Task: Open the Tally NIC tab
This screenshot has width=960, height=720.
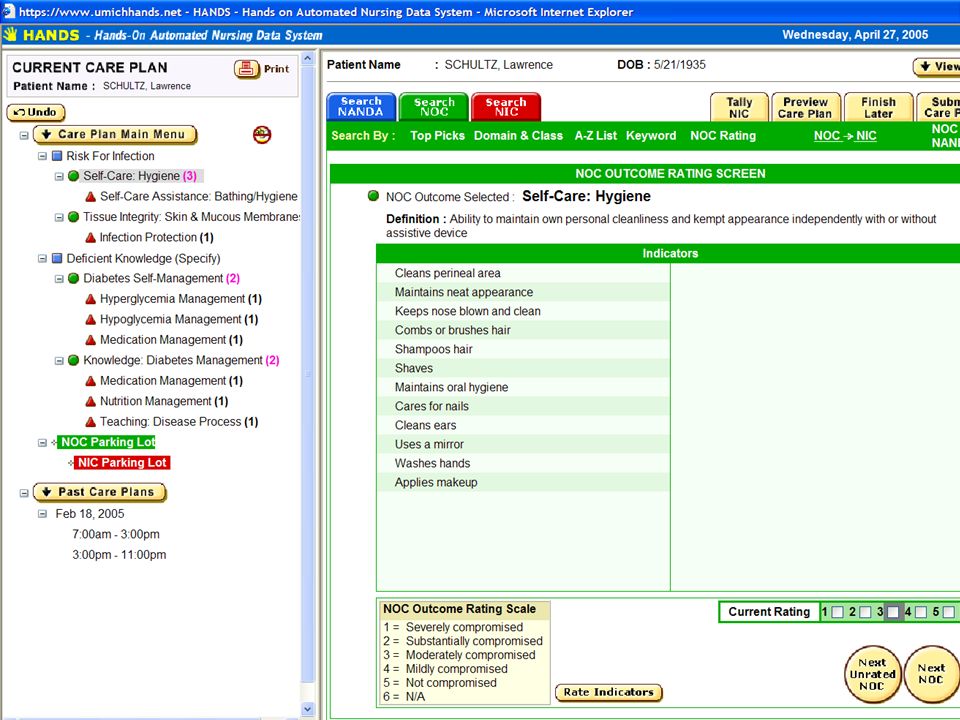Action: click(739, 107)
